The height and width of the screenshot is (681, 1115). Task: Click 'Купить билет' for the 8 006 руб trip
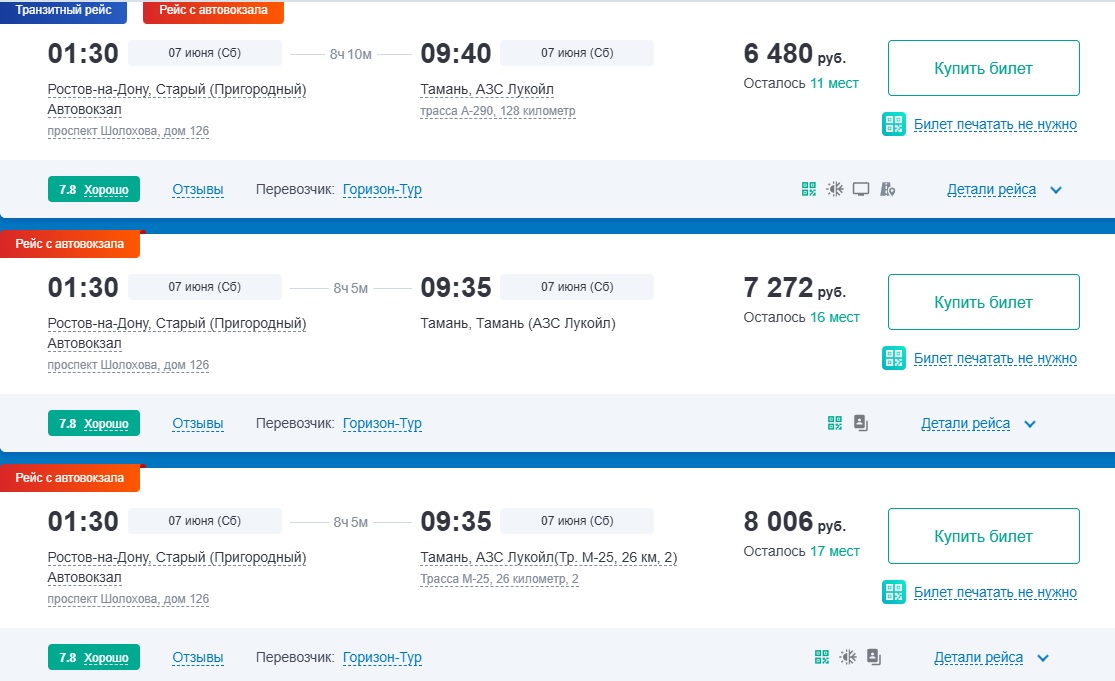[983, 536]
